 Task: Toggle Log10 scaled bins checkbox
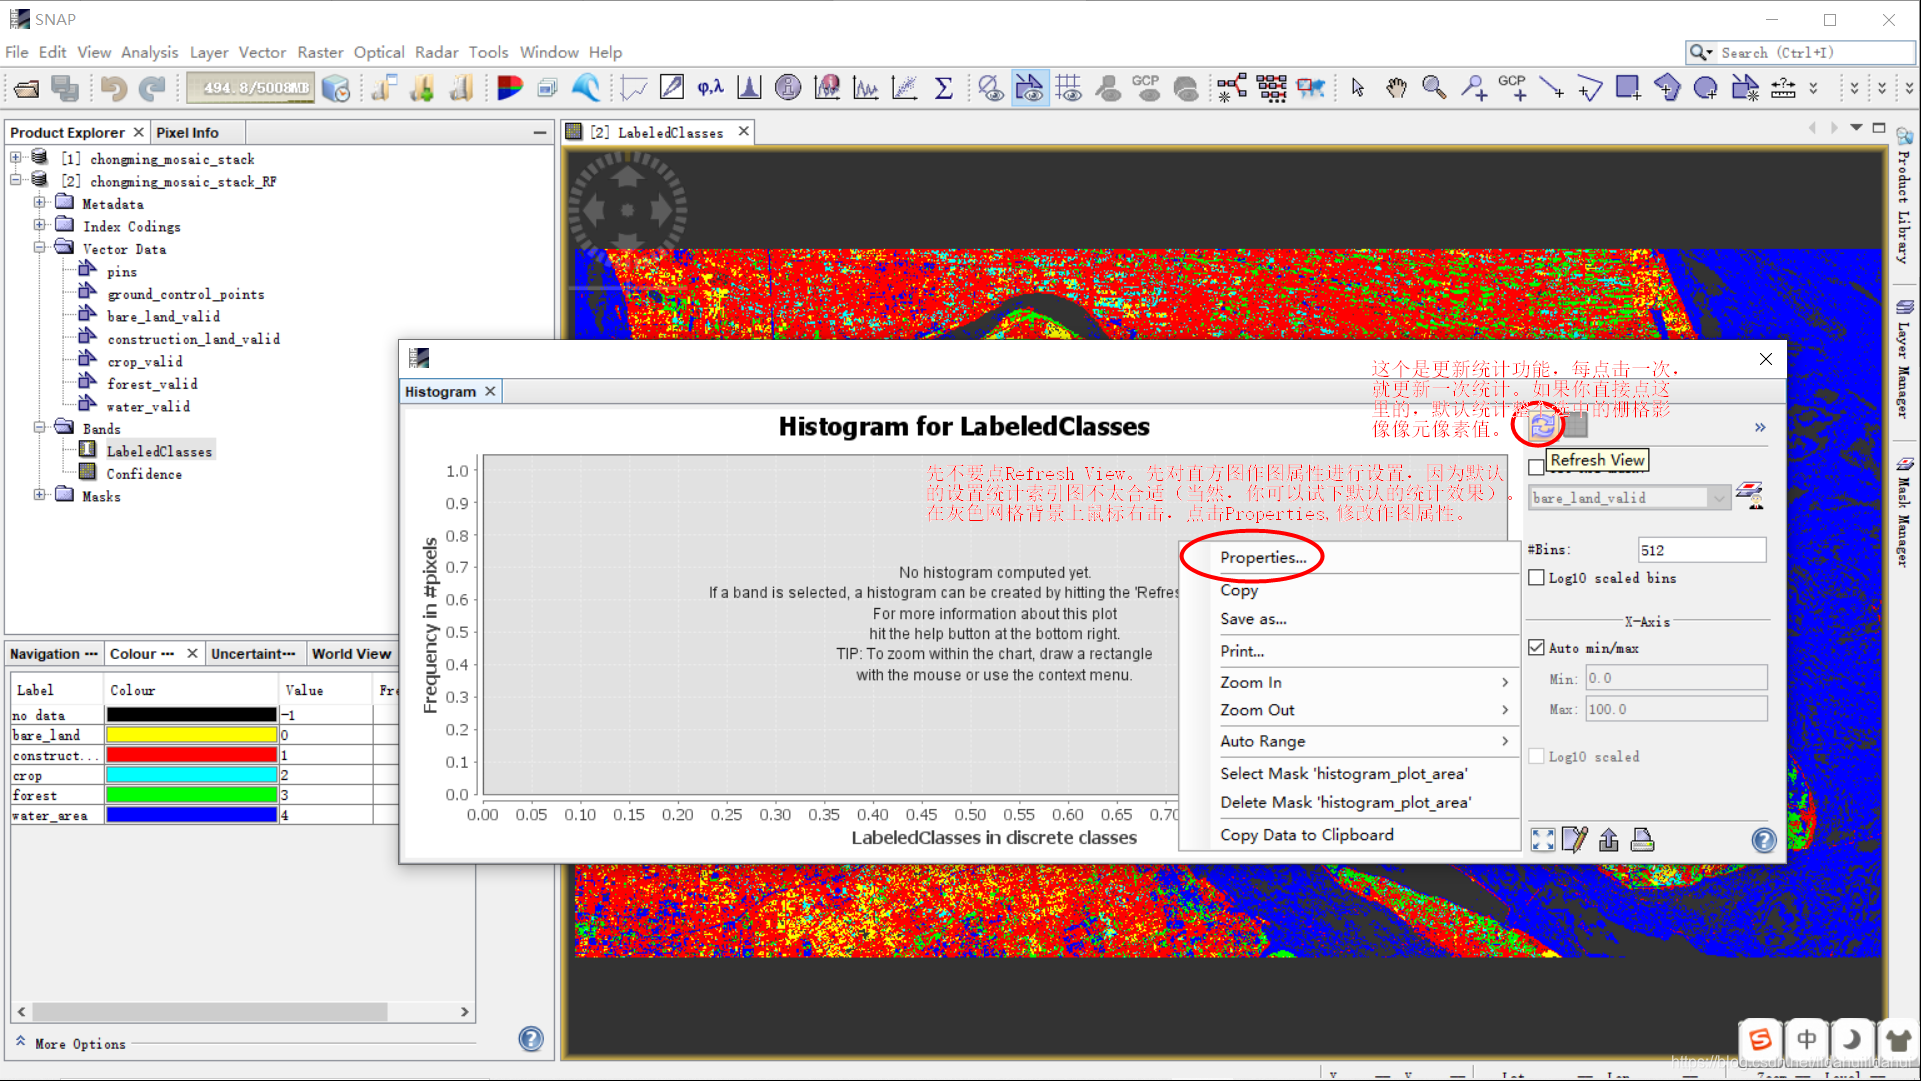[1534, 577]
